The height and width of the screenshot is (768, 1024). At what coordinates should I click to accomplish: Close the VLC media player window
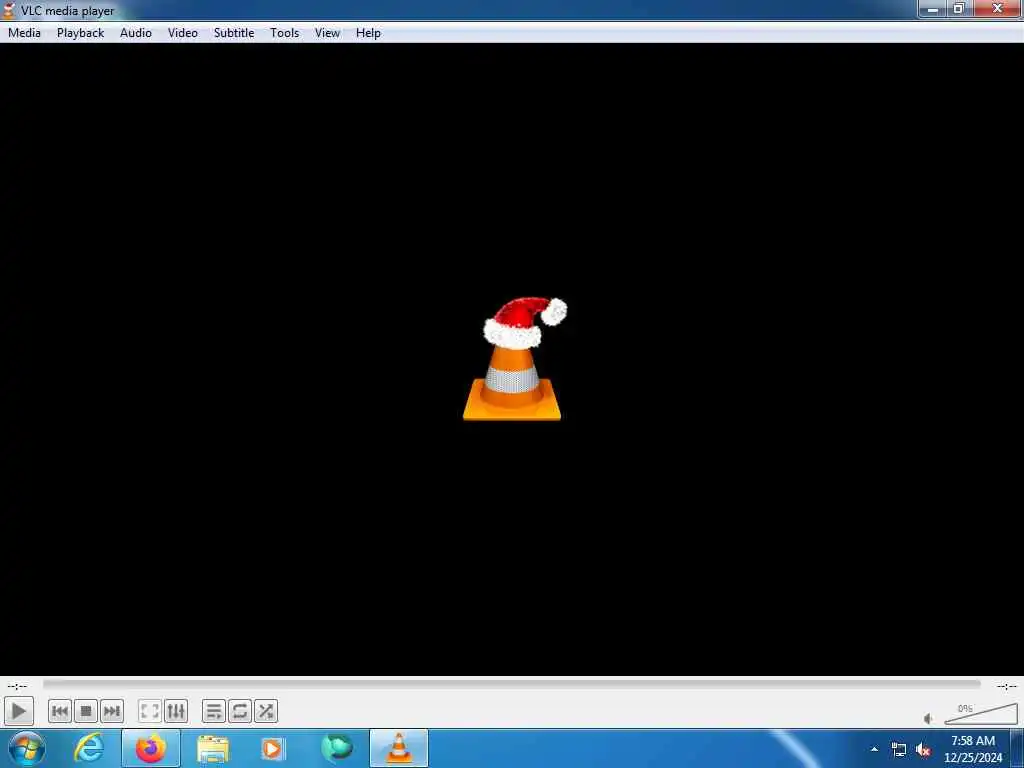pyautogui.click(x=997, y=9)
